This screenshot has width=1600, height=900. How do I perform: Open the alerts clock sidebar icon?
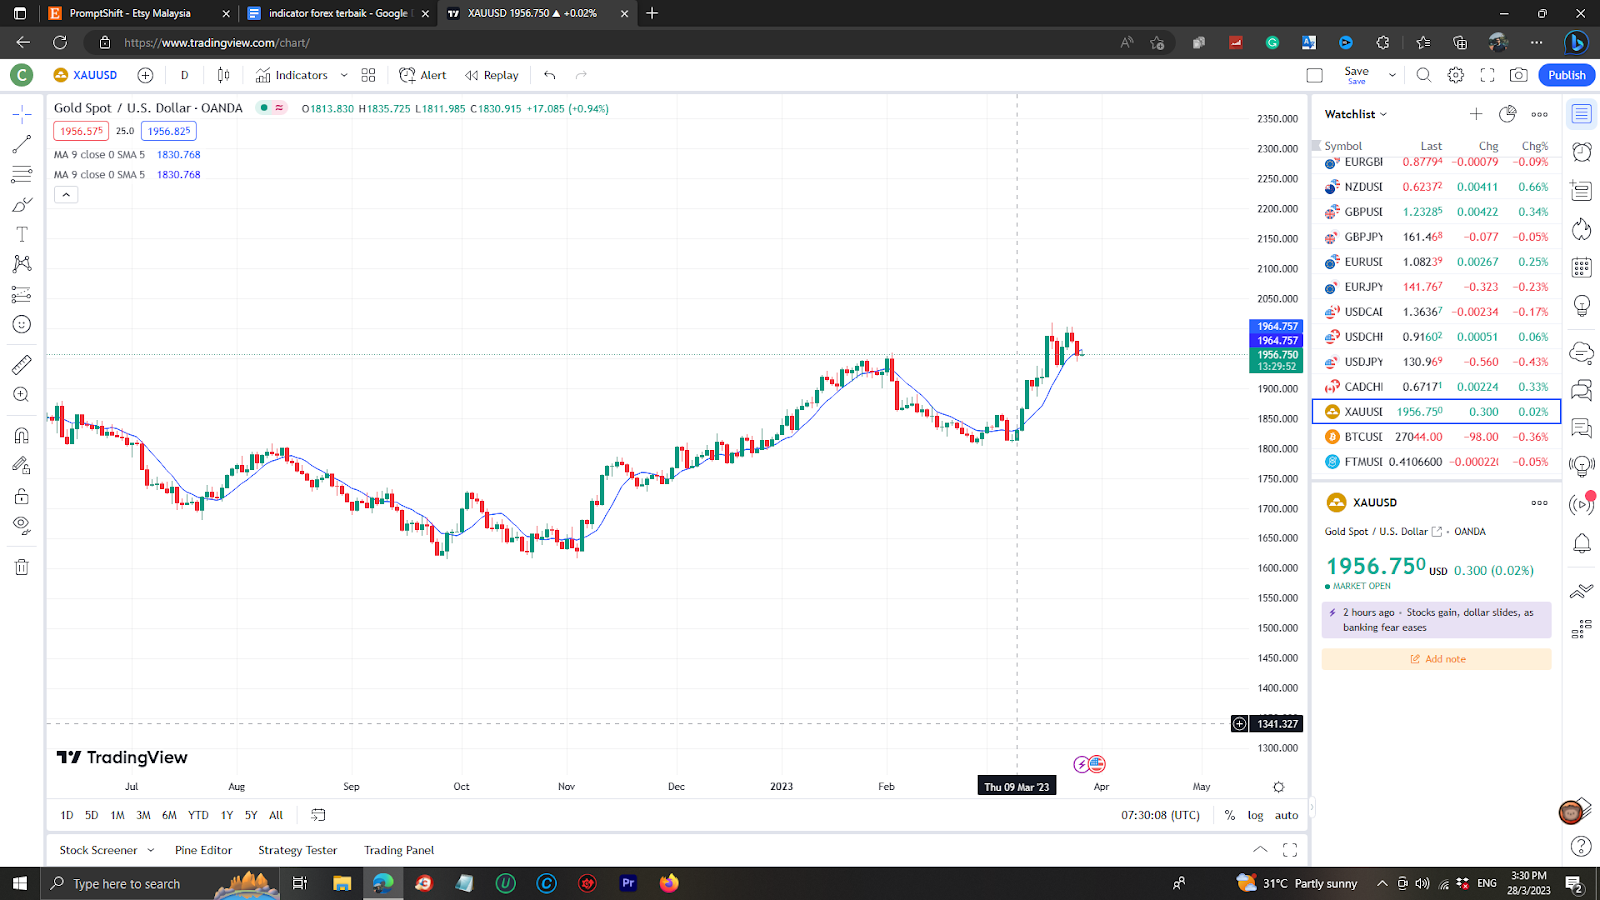pos(1582,152)
